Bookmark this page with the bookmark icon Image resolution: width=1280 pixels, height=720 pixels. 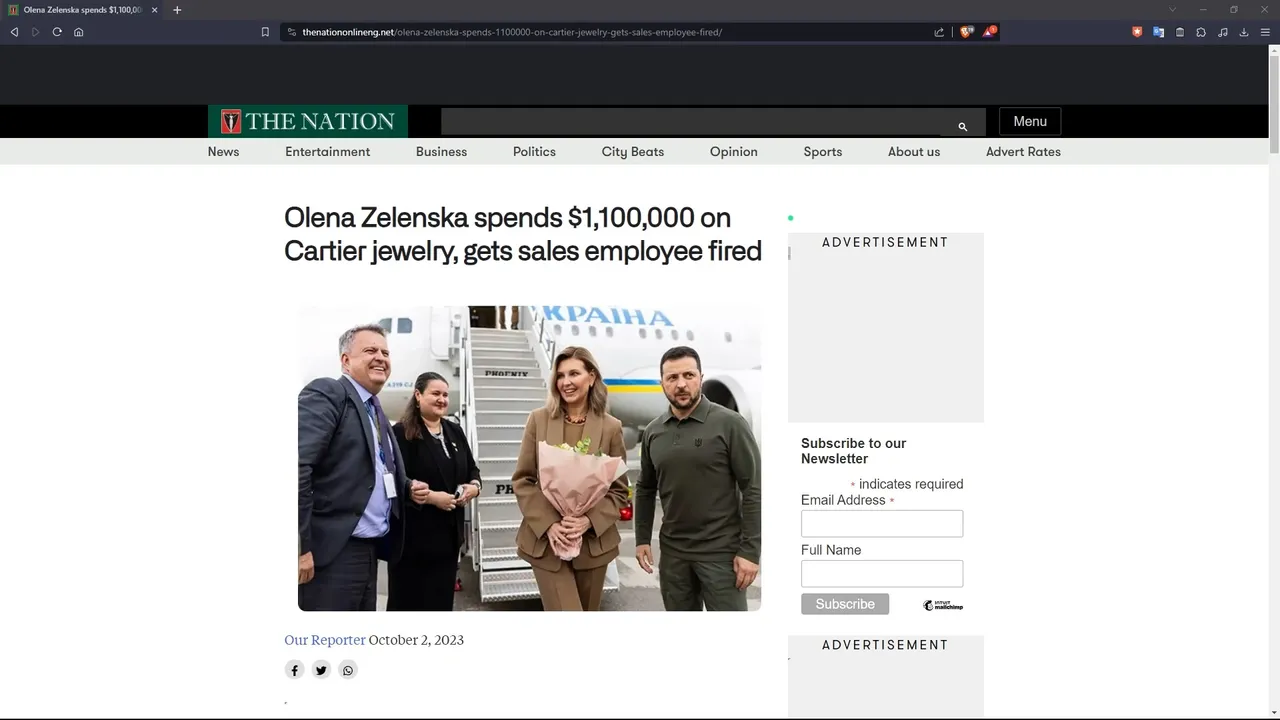(265, 32)
